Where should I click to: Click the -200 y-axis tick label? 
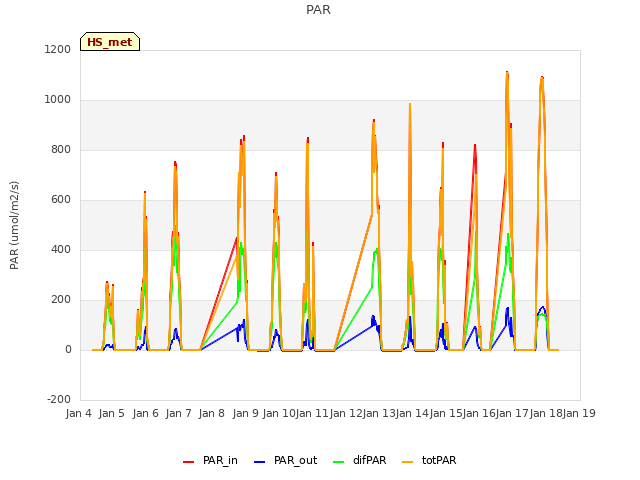tap(59, 399)
